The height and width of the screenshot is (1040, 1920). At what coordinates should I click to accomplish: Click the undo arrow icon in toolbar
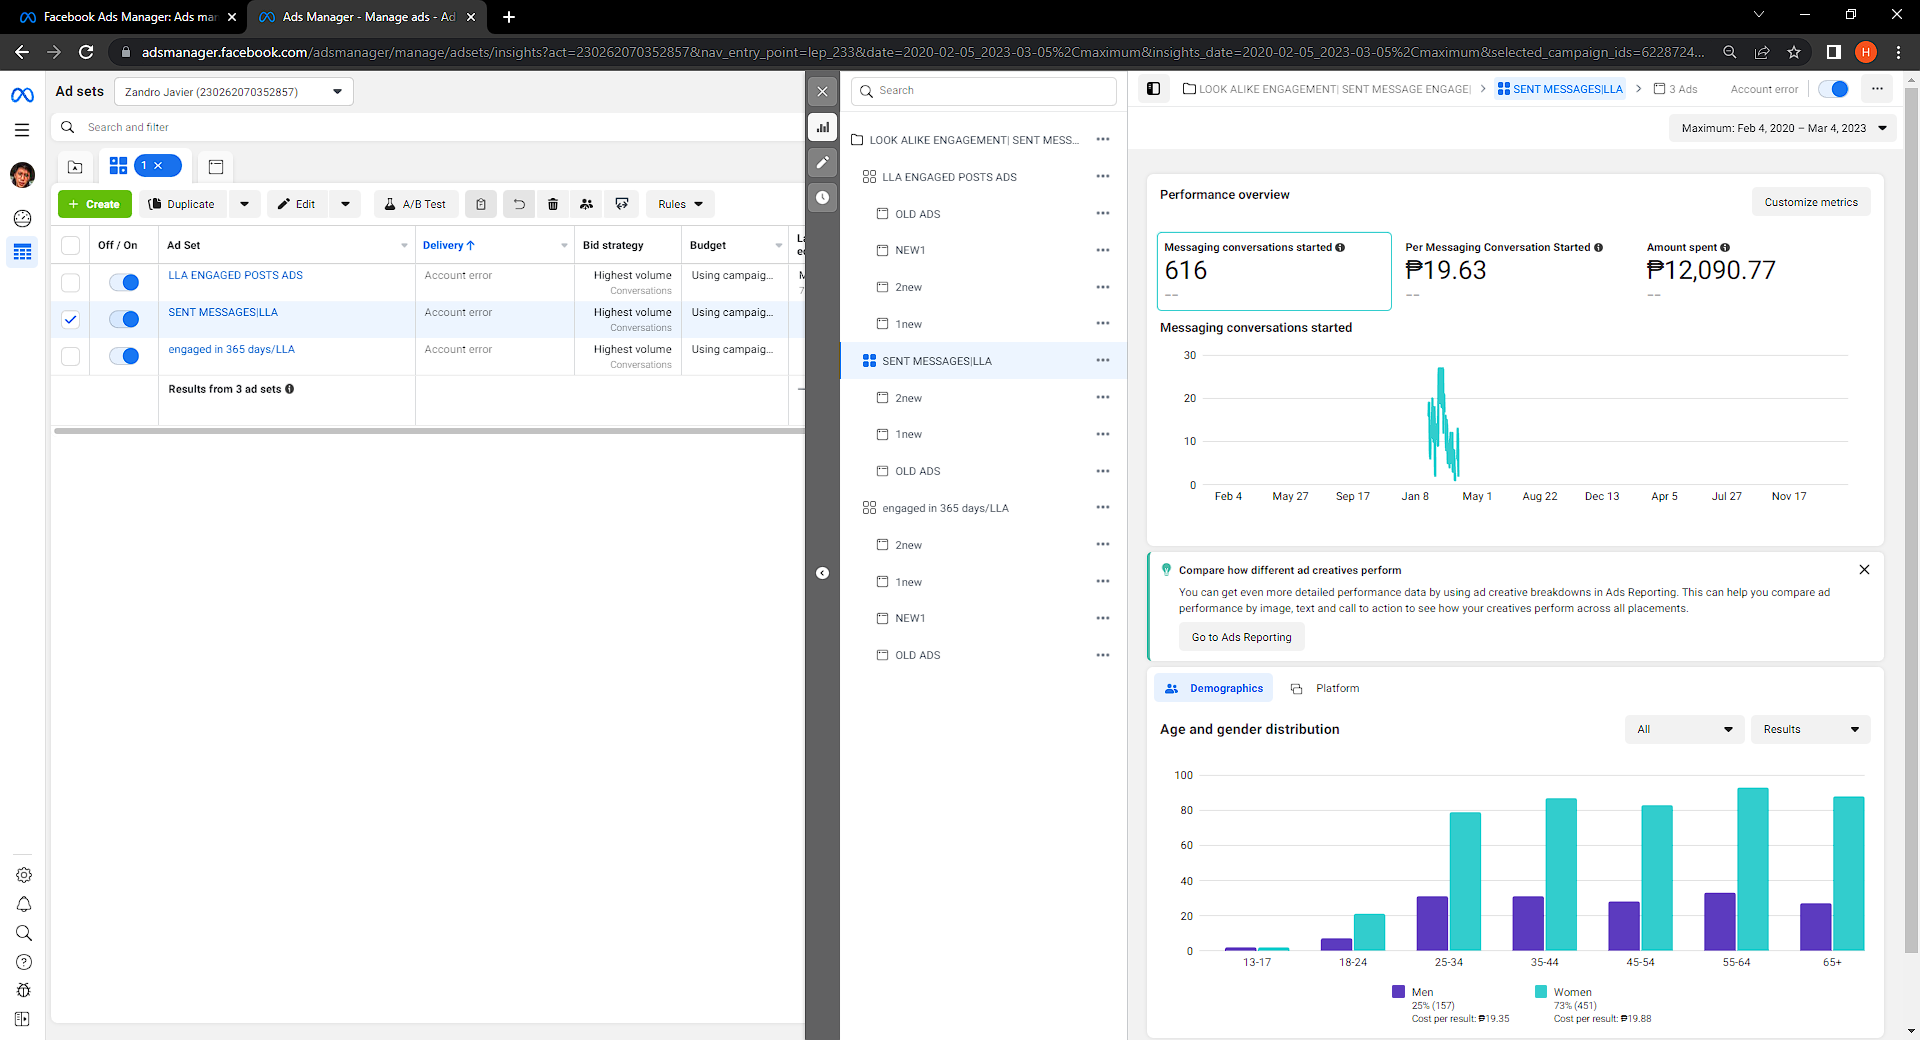(x=519, y=204)
